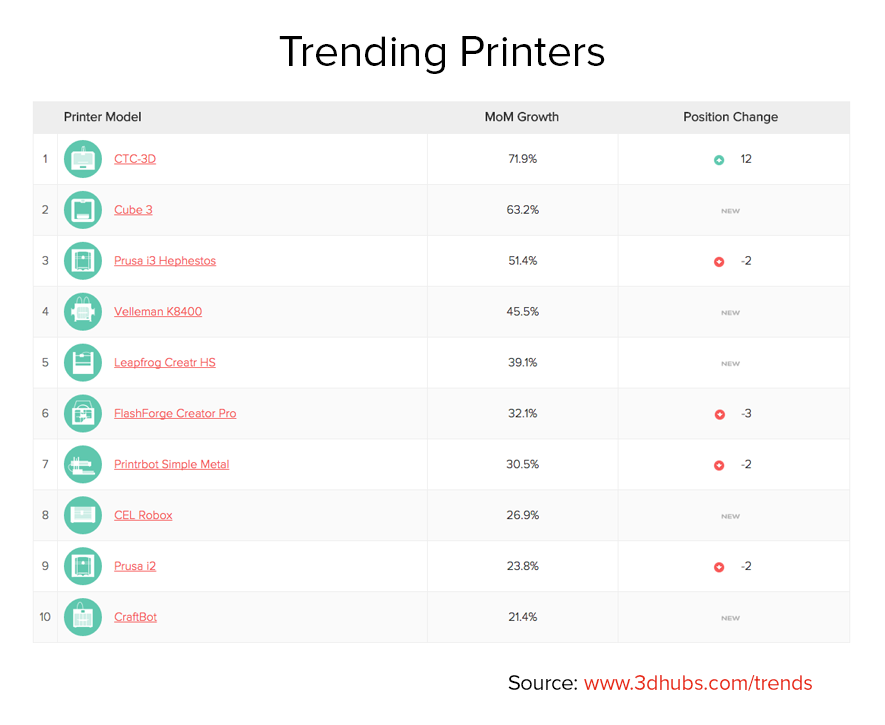This screenshot has height=725, width=885.
Task: Click the Printrbot Simple Metal printer icon
Action: pyautogui.click(x=83, y=465)
